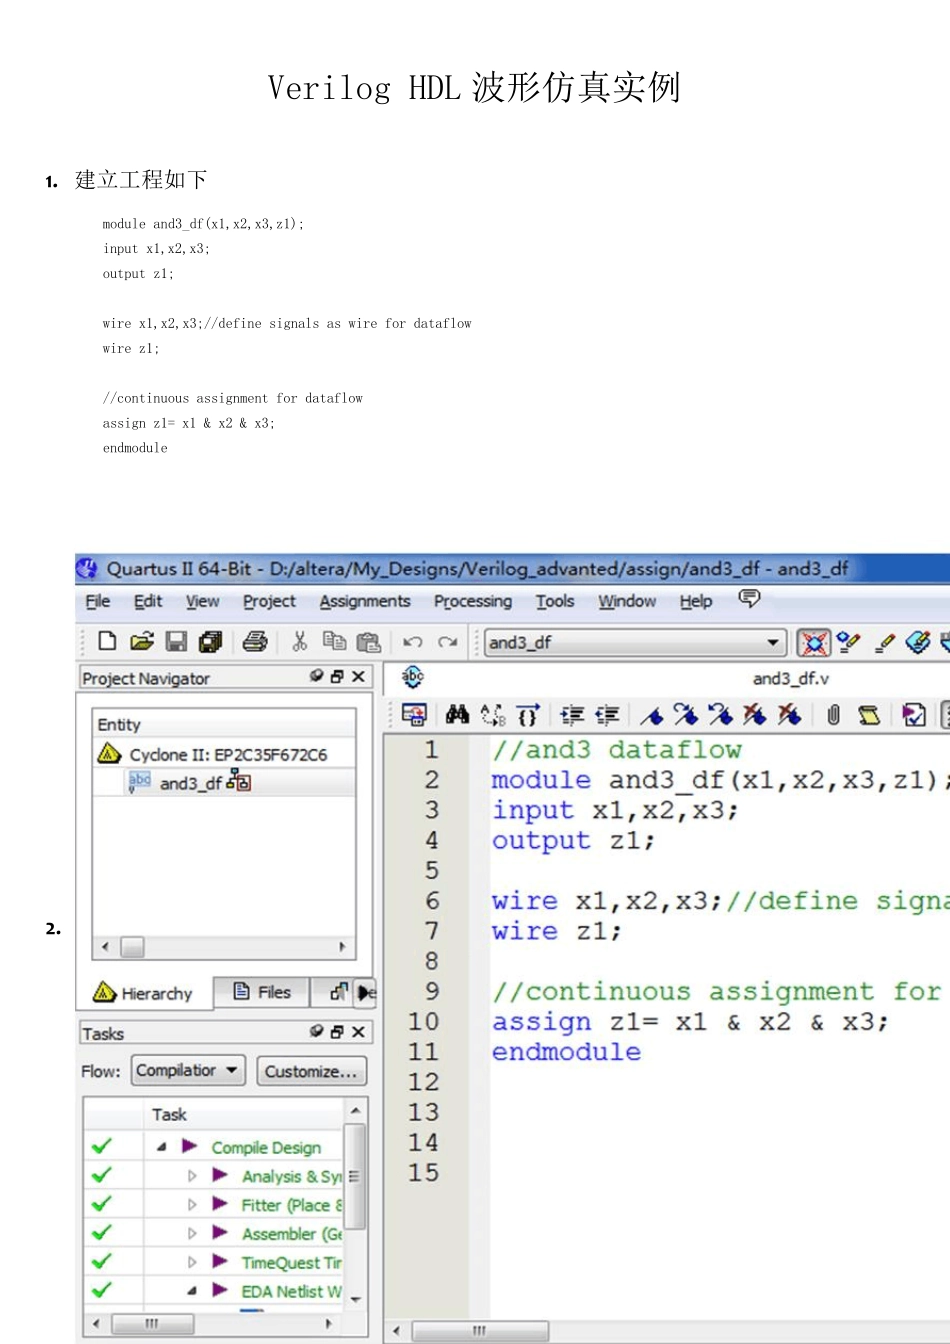Image resolution: width=950 pixels, height=1344 pixels.
Task: Expand the TimeQuest task
Action: [192, 1262]
